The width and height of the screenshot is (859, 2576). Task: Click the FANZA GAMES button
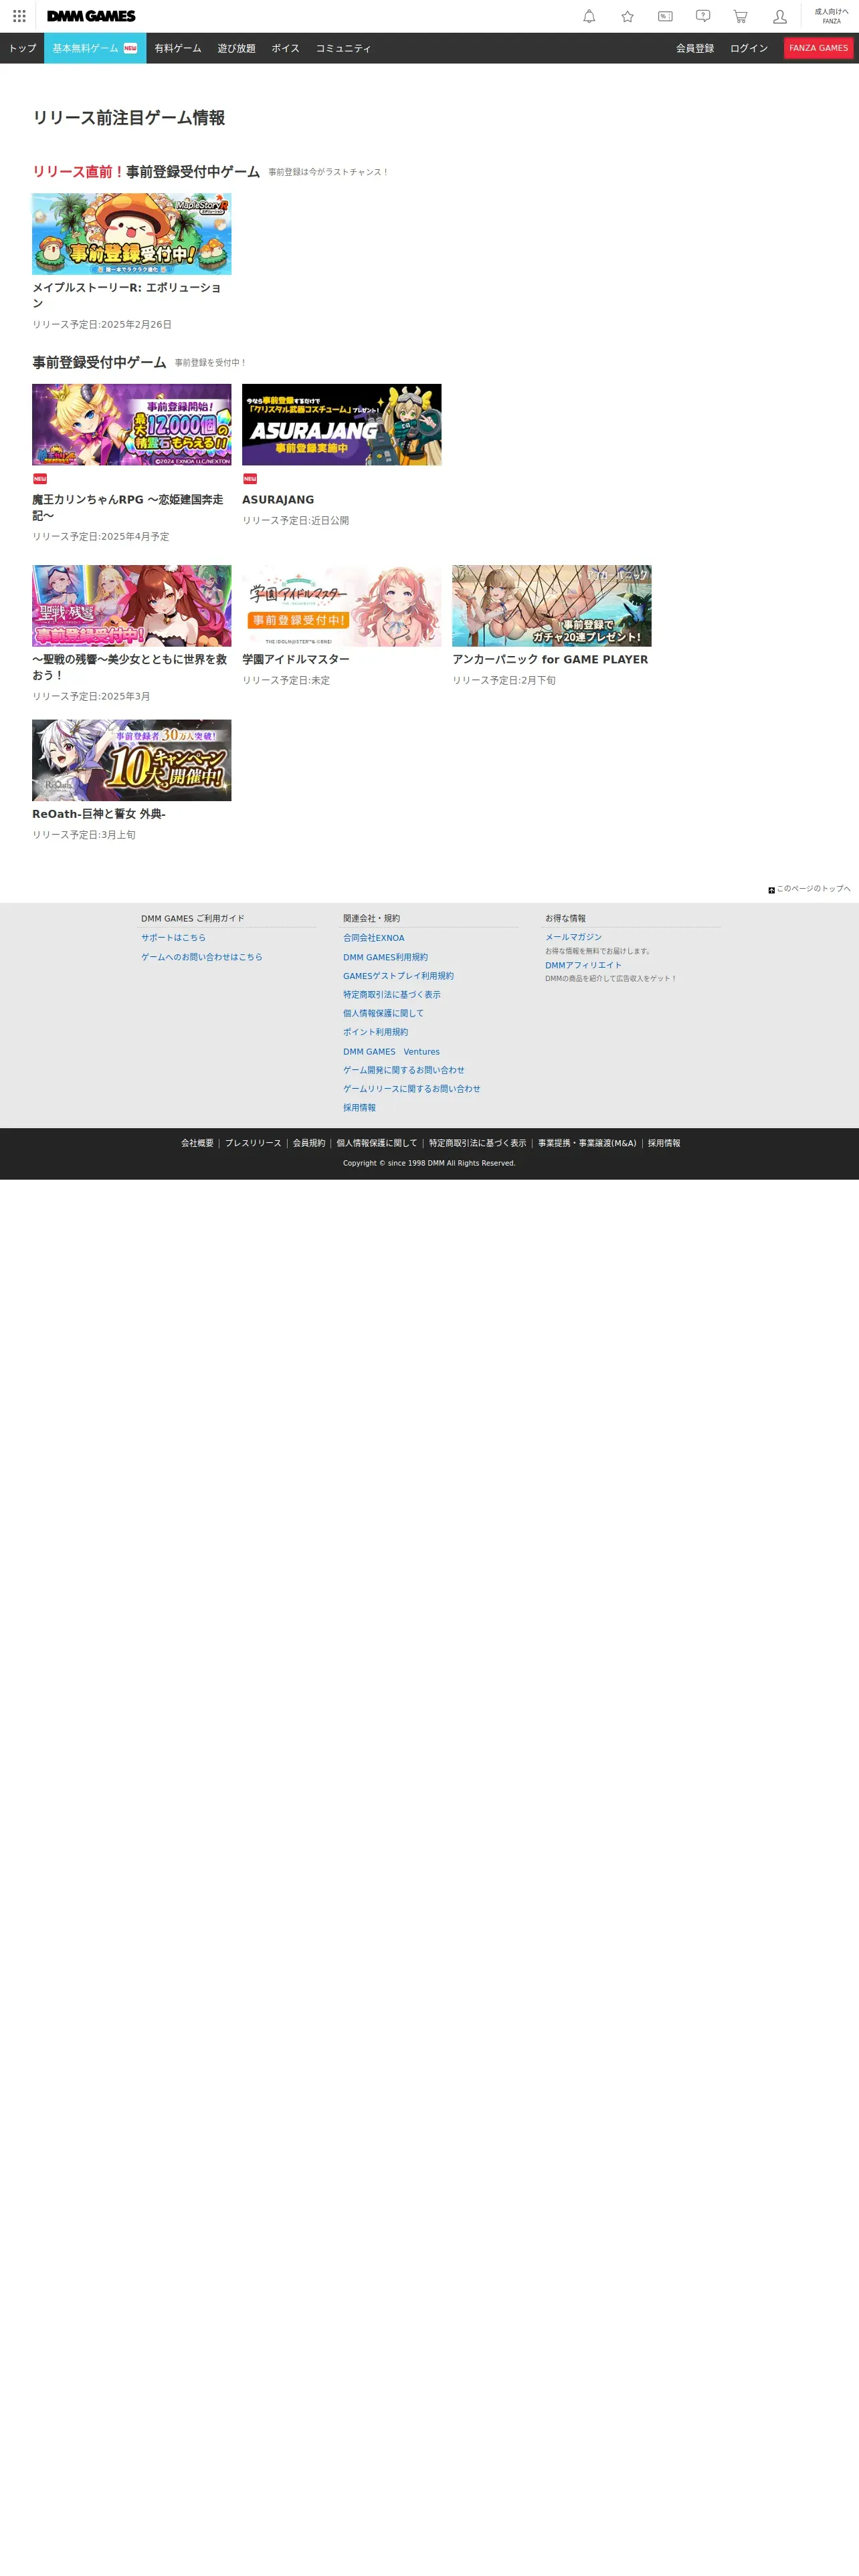[x=818, y=48]
